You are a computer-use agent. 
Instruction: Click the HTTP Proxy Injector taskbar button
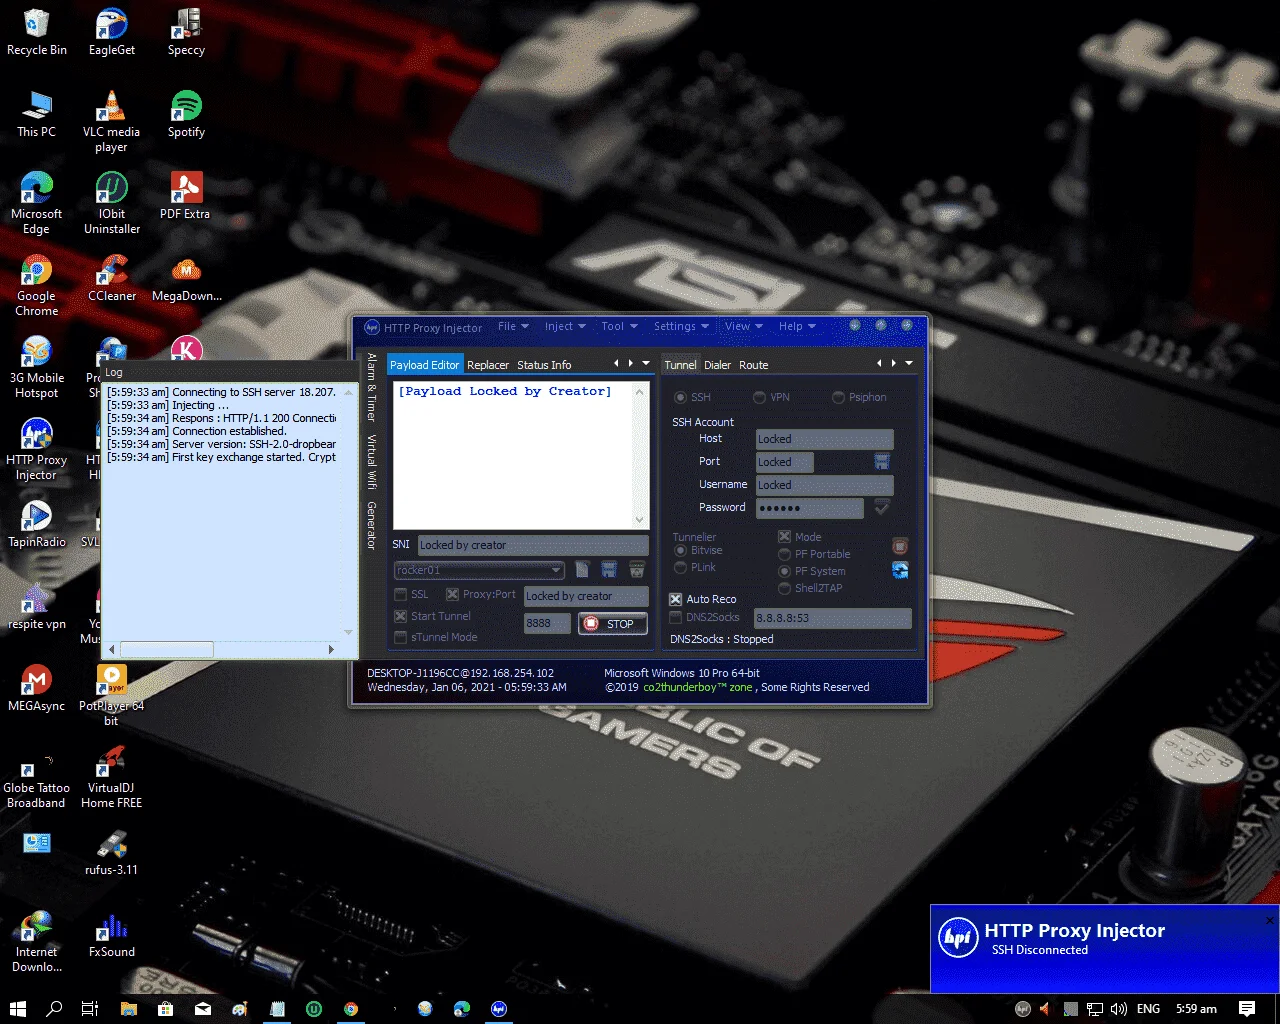click(499, 1008)
